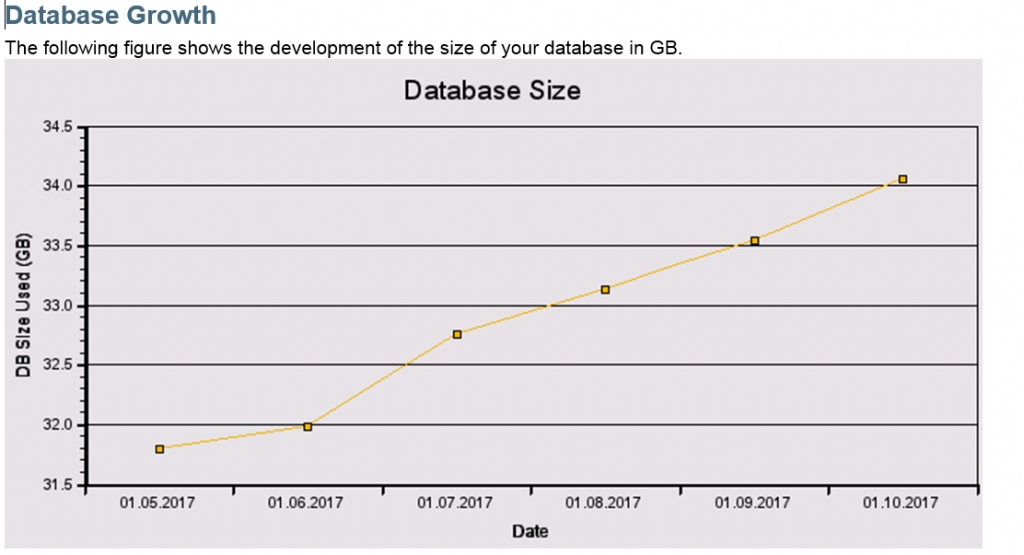Click the 01.06.2017 data point marker

point(308,427)
